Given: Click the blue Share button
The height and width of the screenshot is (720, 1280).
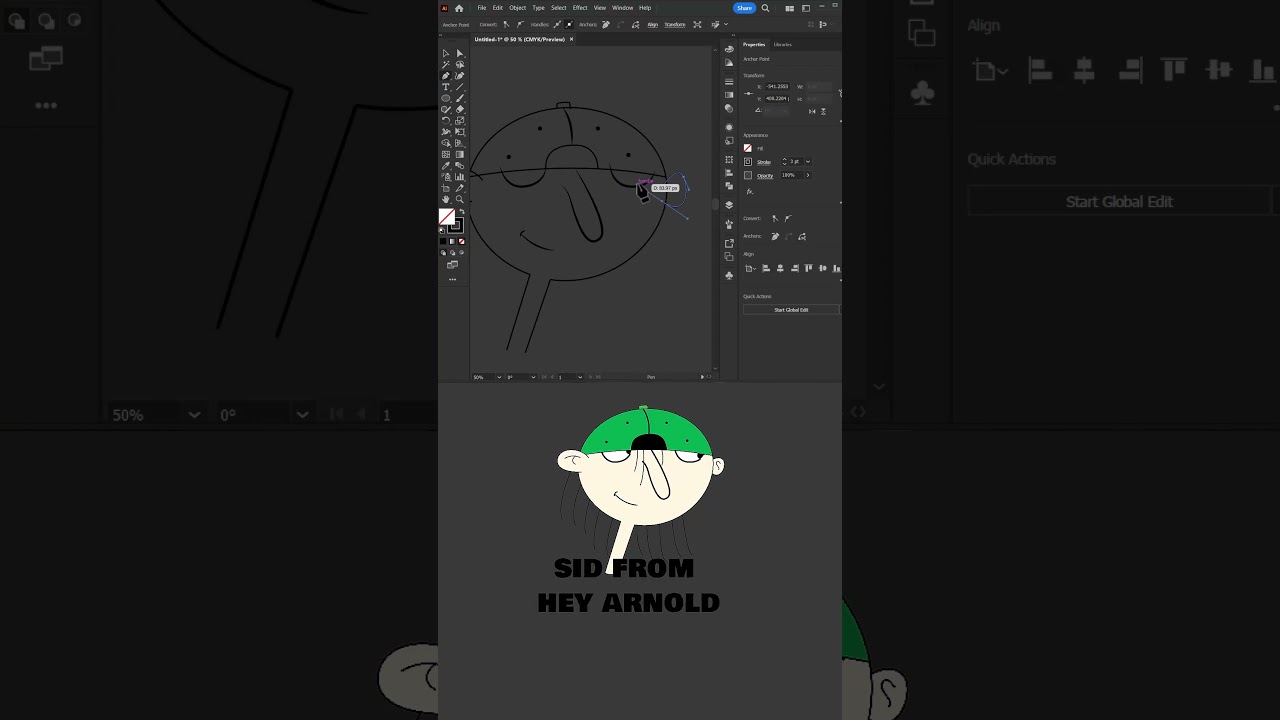Looking at the screenshot, I should coord(744,8).
